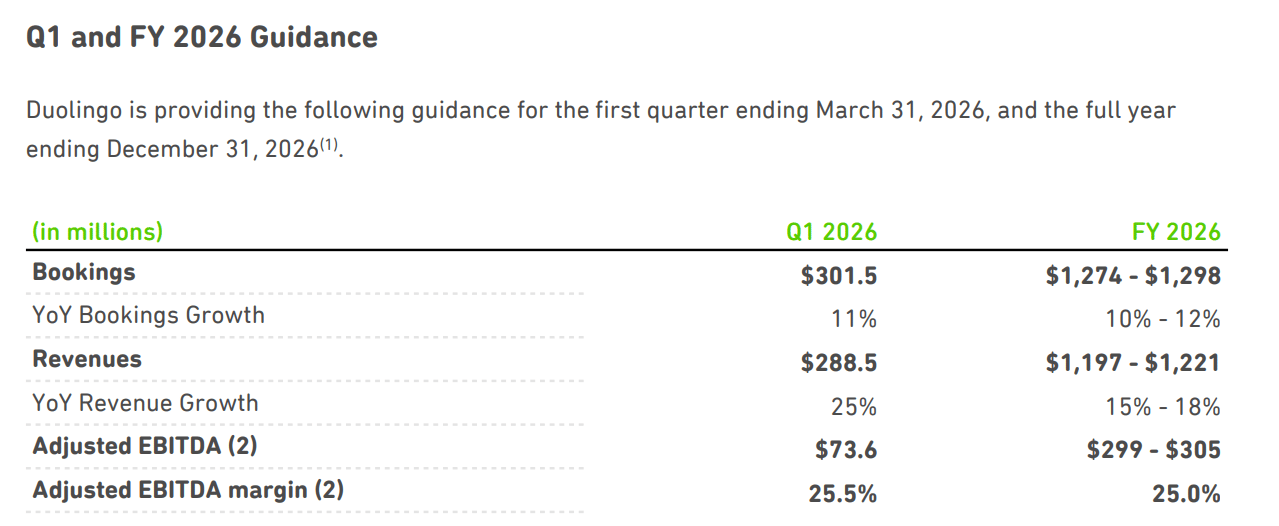Click the $1,274 - $1,298 bookings range
The height and width of the screenshot is (526, 1279).
(x=1133, y=275)
